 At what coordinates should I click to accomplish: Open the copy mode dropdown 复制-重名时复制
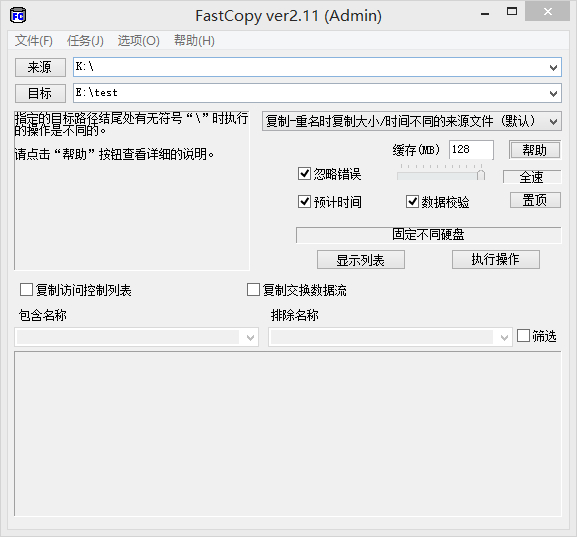tap(411, 121)
